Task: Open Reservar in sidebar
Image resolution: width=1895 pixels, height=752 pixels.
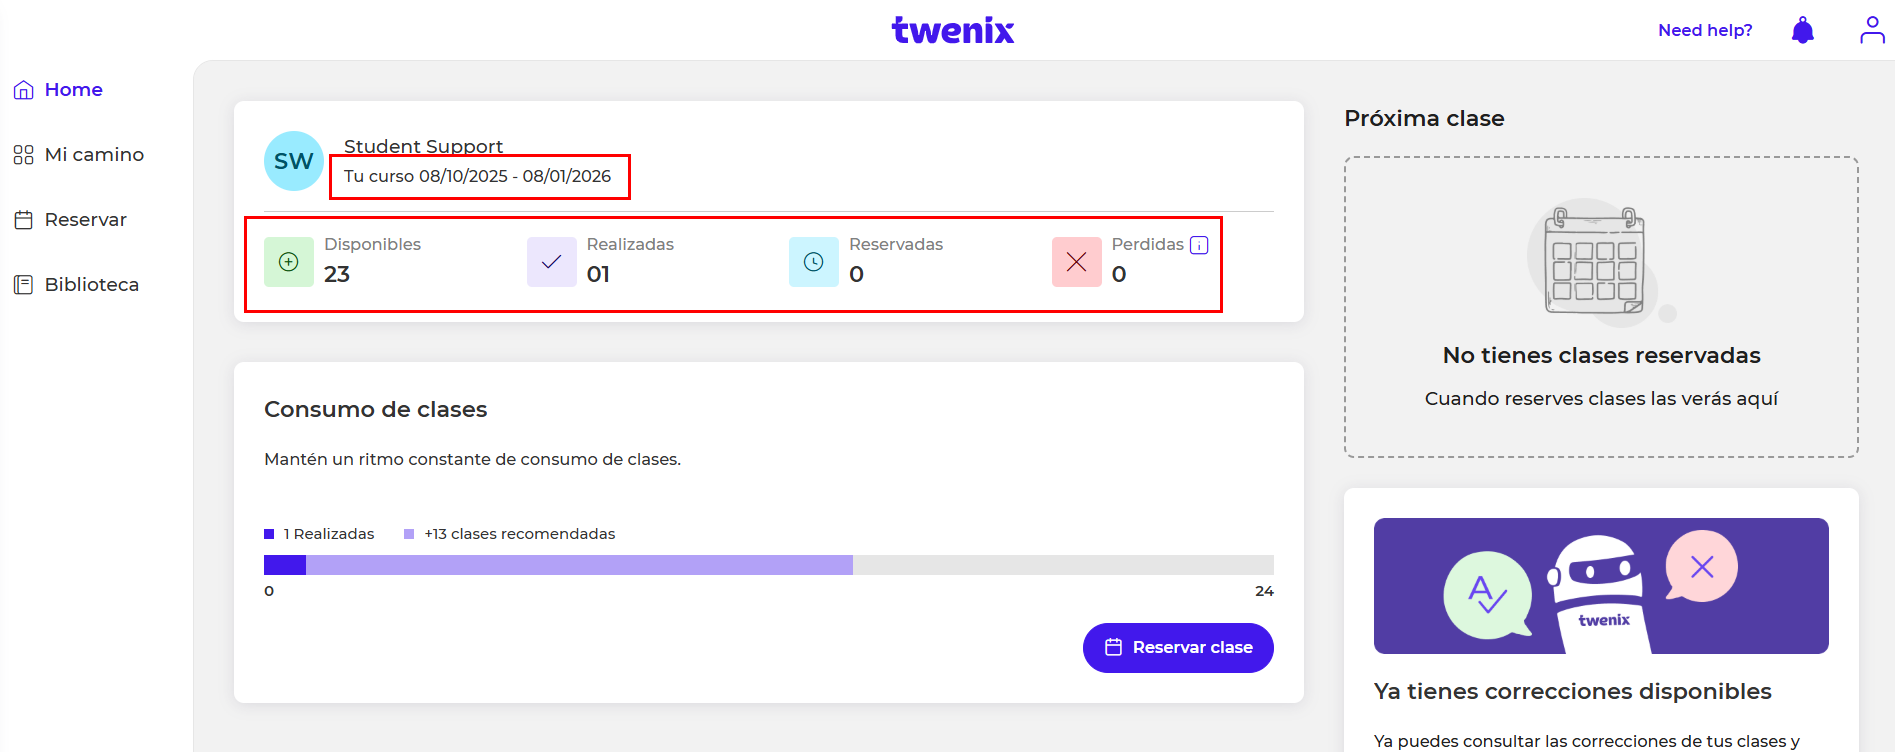Action: click(x=85, y=220)
